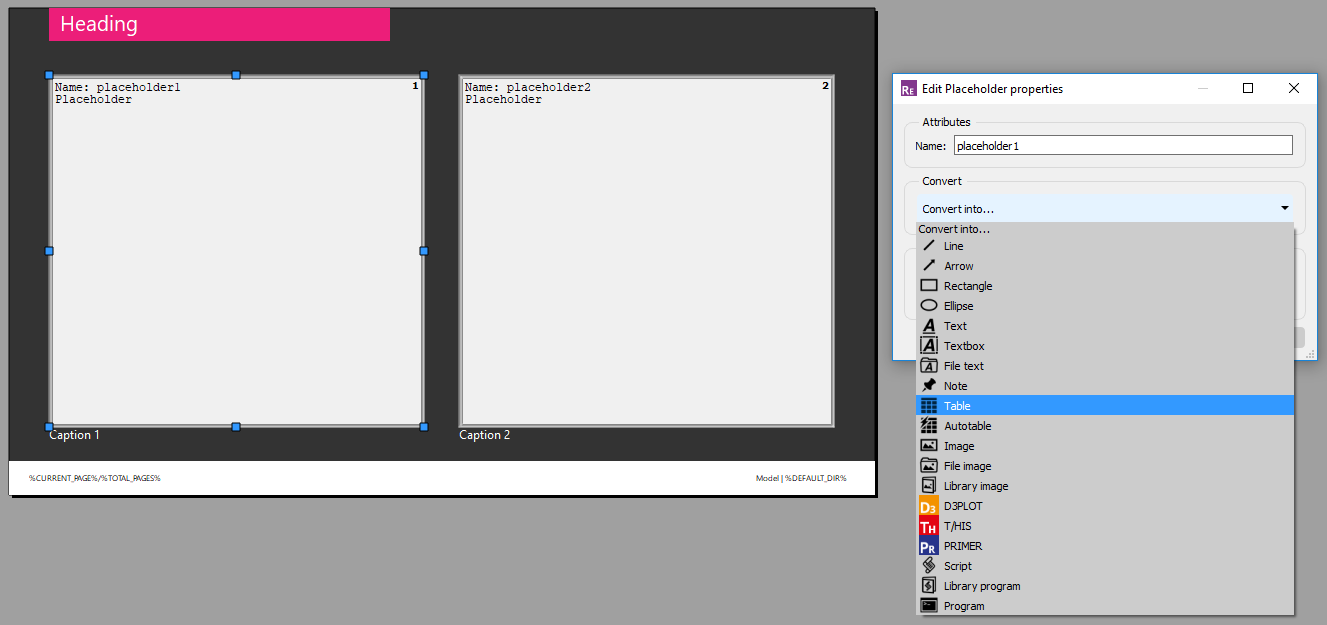Select the placeholder1 box on the page
Image resolution: width=1327 pixels, height=625 pixels.
pyautogui.click(x=236, y=251)
